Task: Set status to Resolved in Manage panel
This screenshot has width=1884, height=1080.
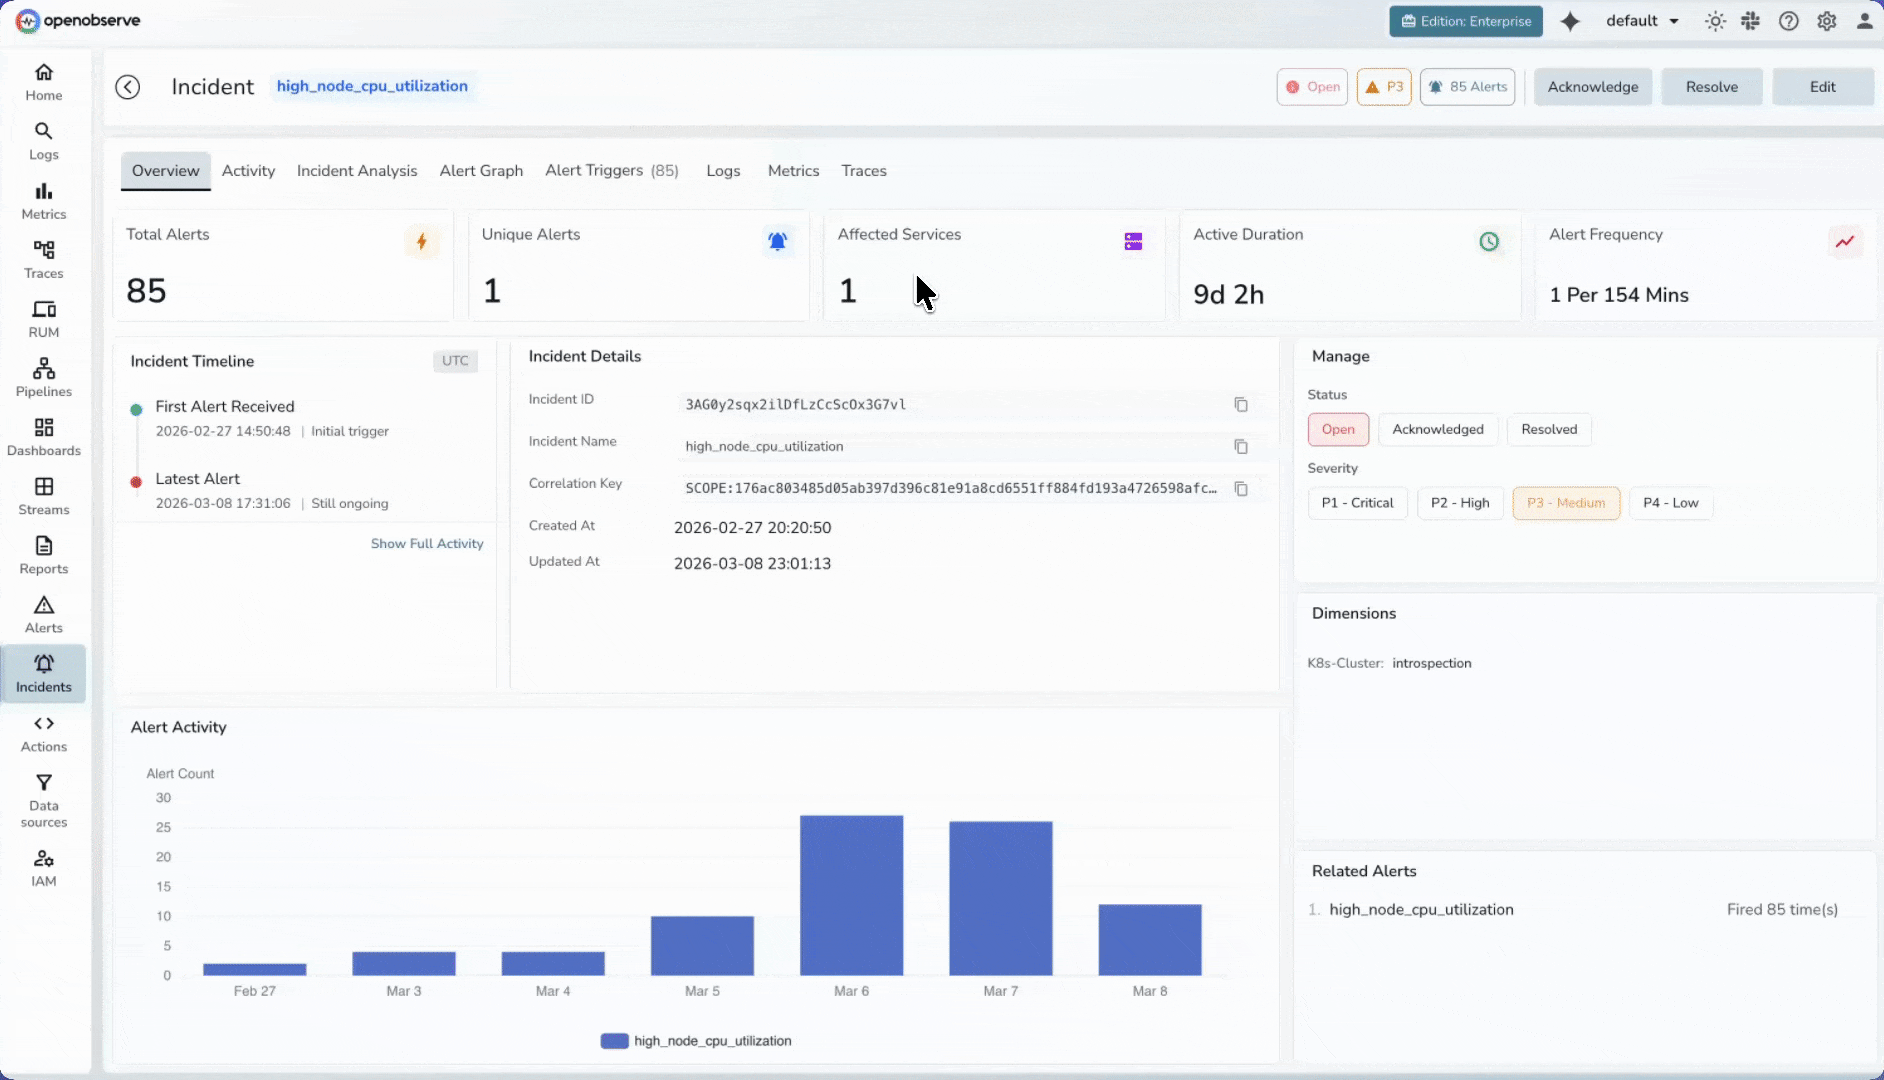Action: [1548, 430]
